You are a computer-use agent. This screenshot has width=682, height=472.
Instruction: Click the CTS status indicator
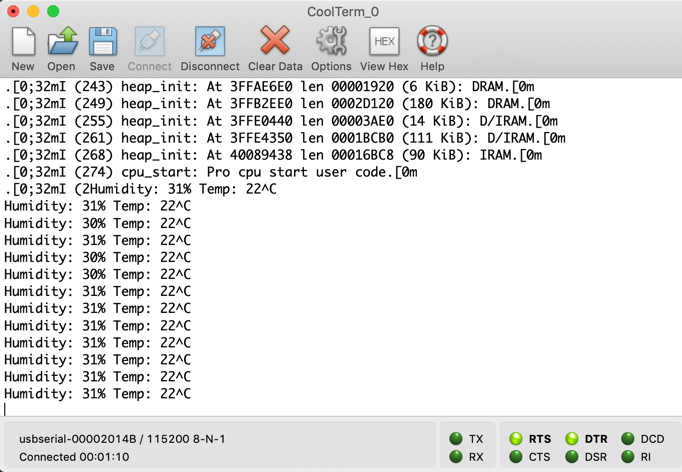coord(516,457)
